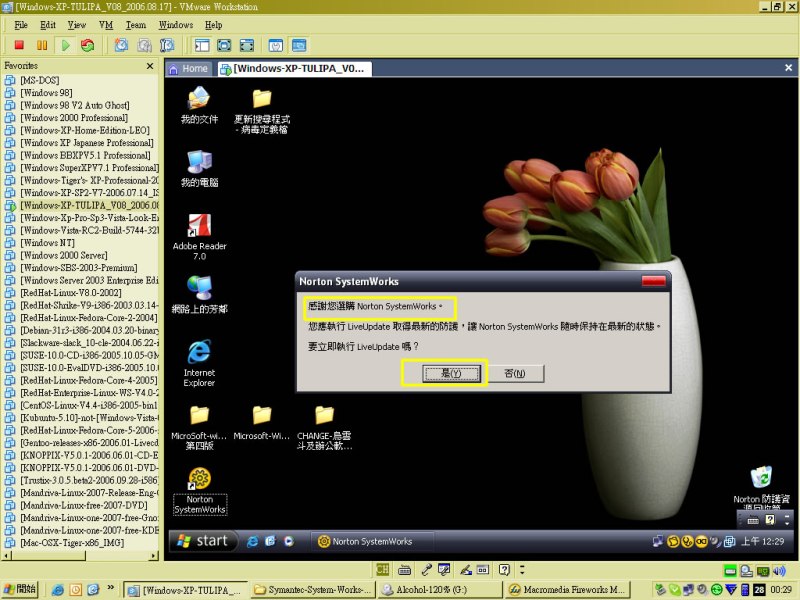800x600 pixels.
Task: Open the View menu
Action: pos(77,25)
